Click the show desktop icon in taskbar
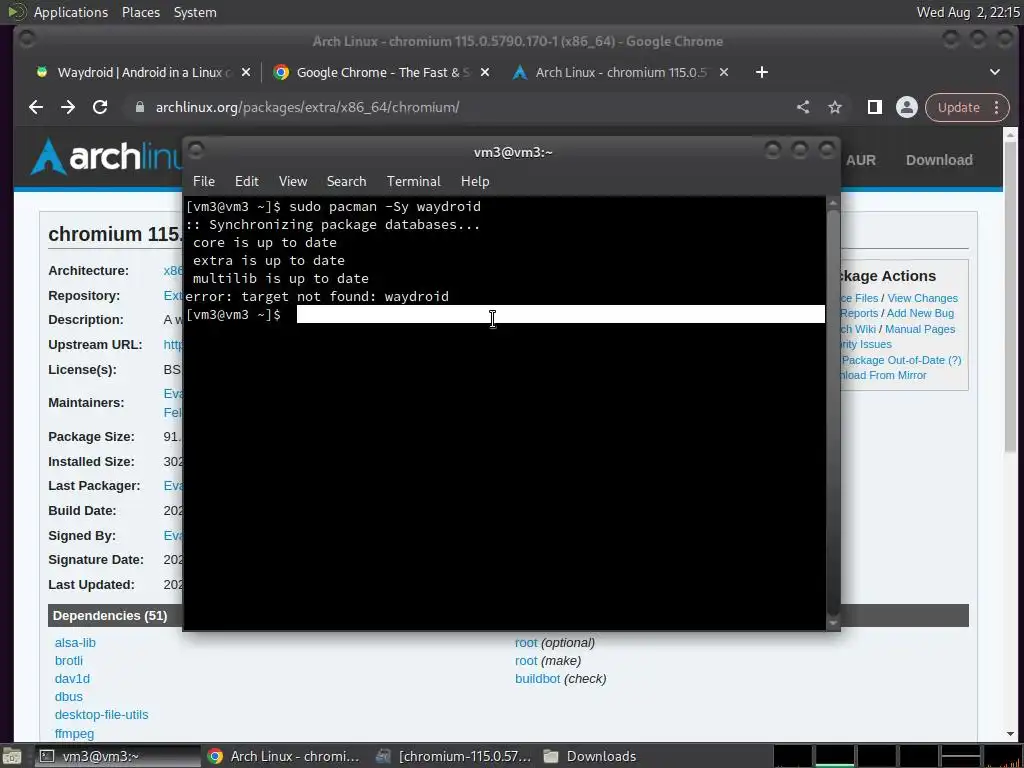Screen dimensions: 1024x768 [12, 756]
